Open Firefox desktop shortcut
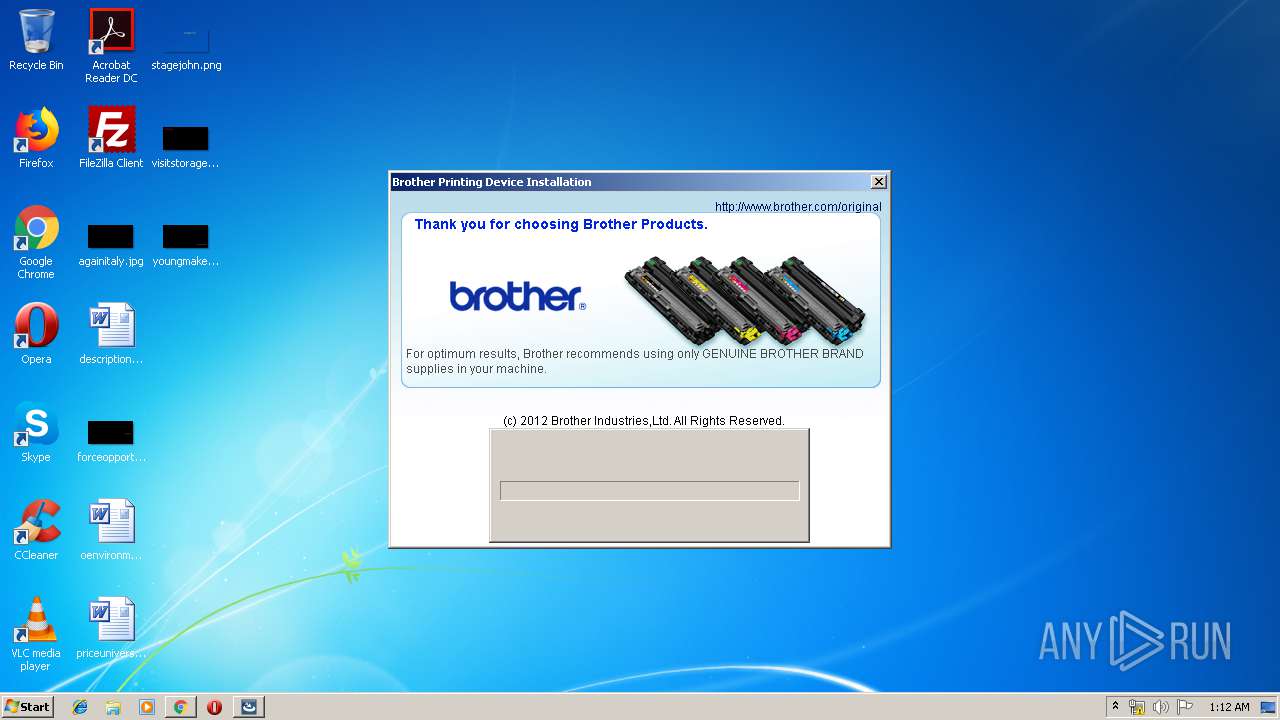Viewport: 1280px width, 720px height. click(x=36, y=138)
